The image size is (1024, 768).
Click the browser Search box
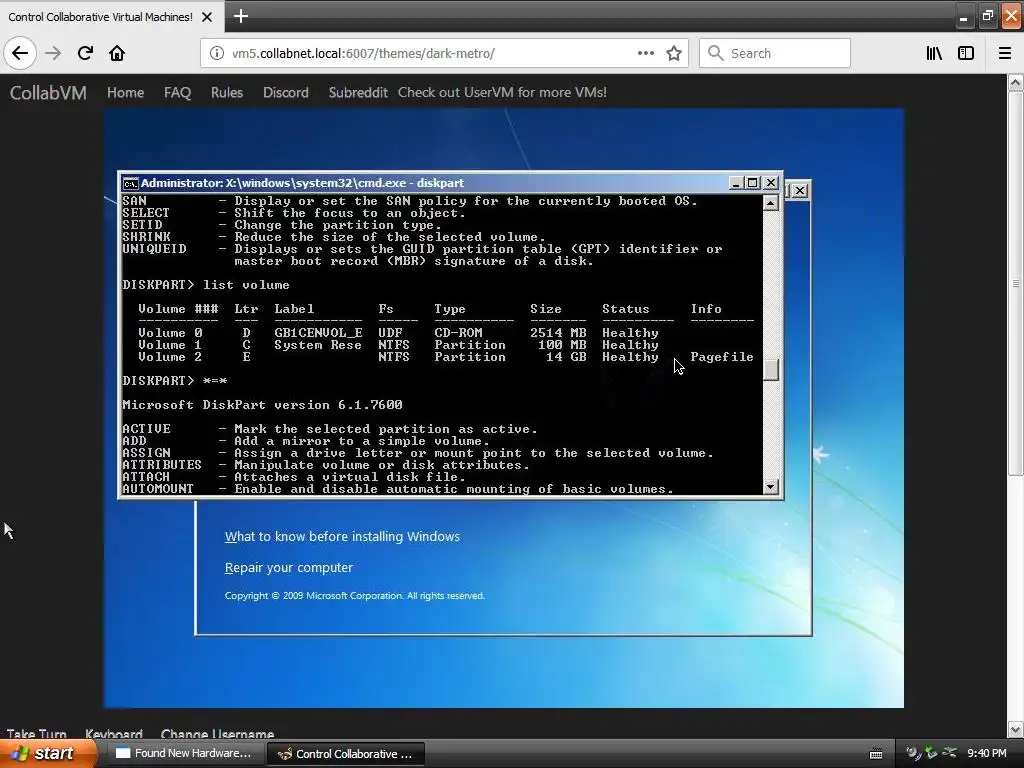click(775, 53)
